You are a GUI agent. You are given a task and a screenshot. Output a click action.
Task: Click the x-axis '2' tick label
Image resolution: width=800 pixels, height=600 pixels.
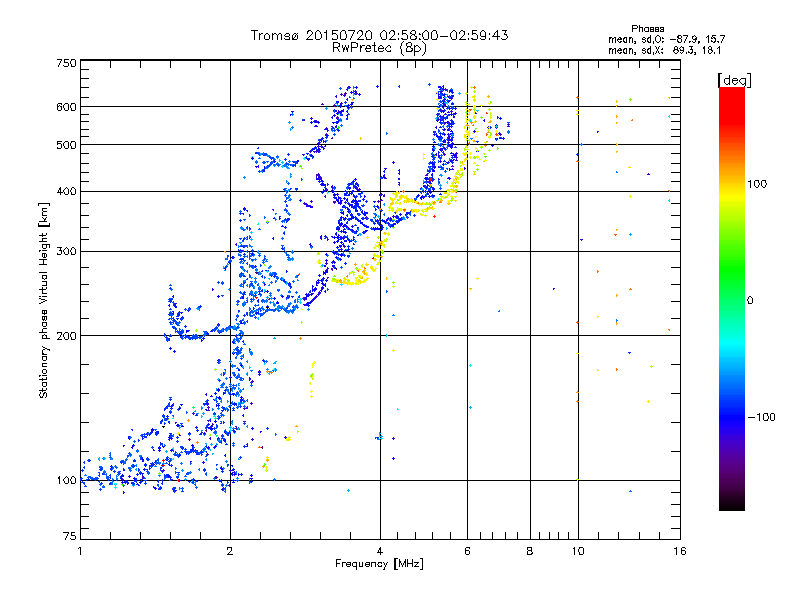coord(230,551)
